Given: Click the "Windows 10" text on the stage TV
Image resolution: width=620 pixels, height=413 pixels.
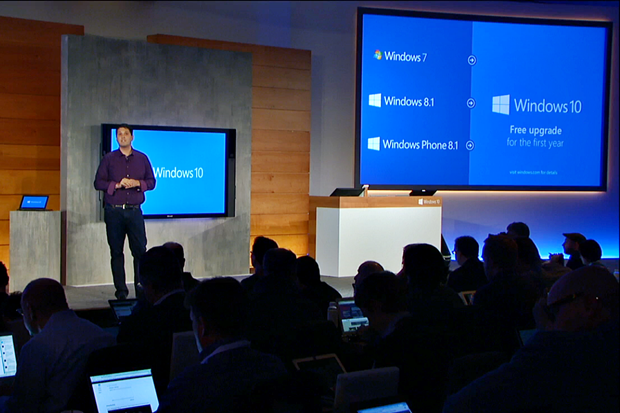Looking at the screenshot, I should coord(178,172).
